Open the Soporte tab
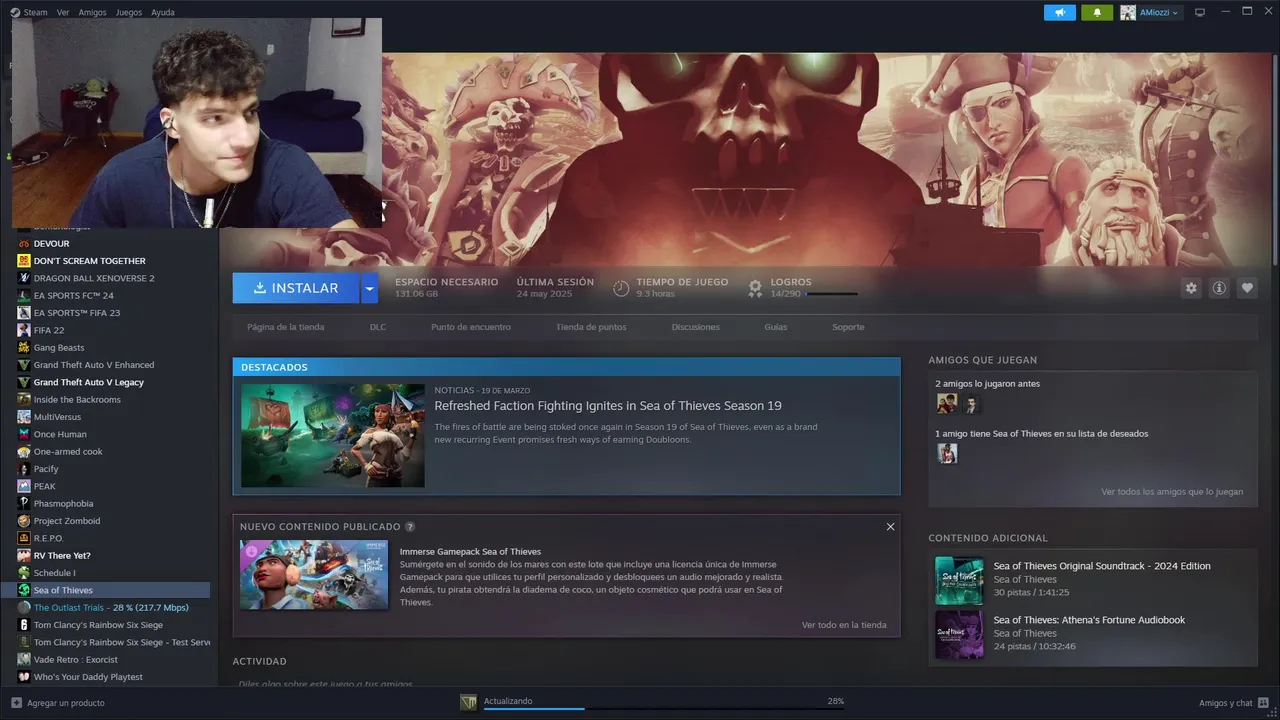Image resolution: width=1280 pixels, height=720 pixels. coord(848,327)
